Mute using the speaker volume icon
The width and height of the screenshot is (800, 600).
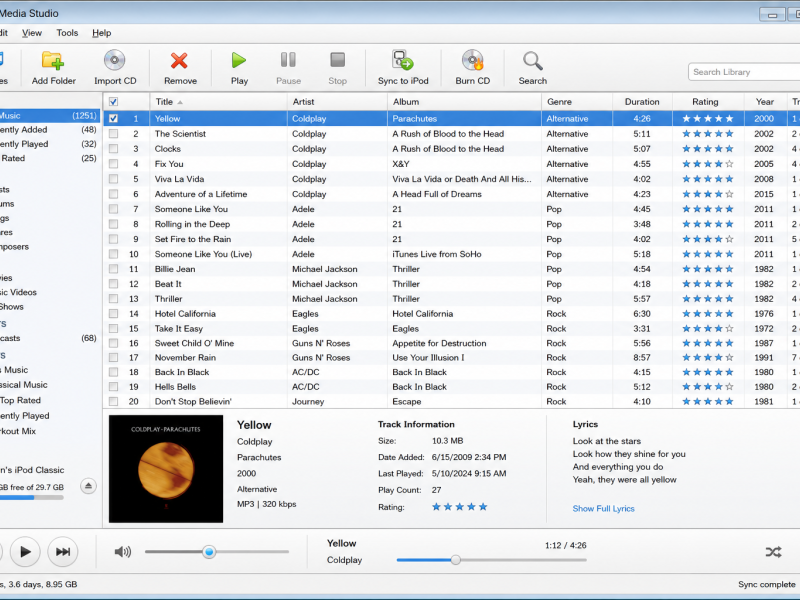[122, 552]
